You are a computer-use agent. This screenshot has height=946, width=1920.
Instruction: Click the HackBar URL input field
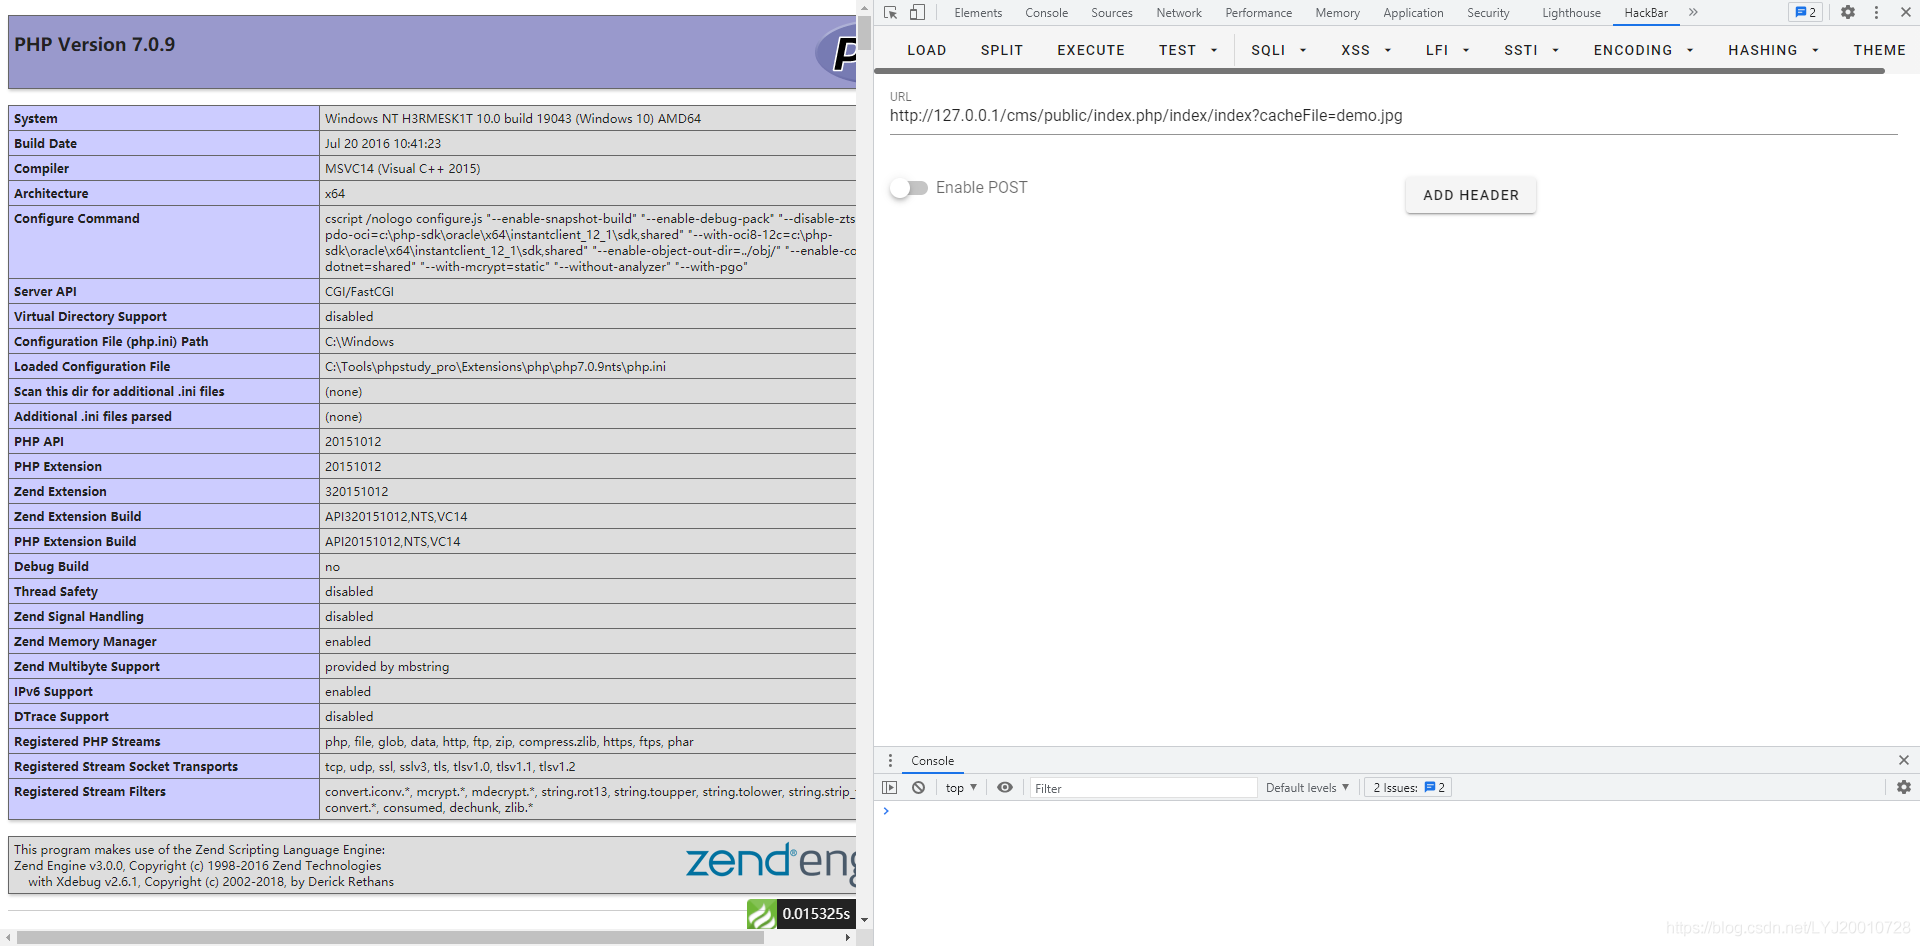click(x=1393, y=116)
